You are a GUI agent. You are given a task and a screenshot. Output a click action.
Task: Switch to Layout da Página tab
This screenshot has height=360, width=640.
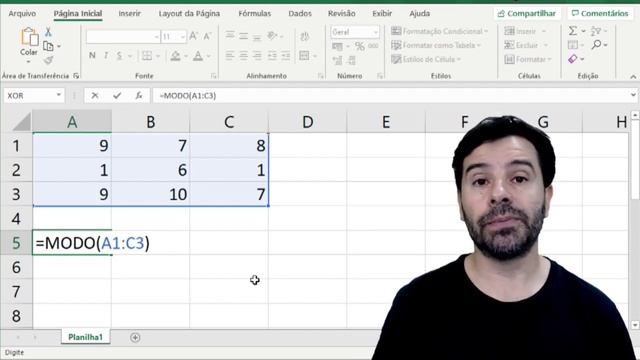pyautogui.click(x=189, y=13)
